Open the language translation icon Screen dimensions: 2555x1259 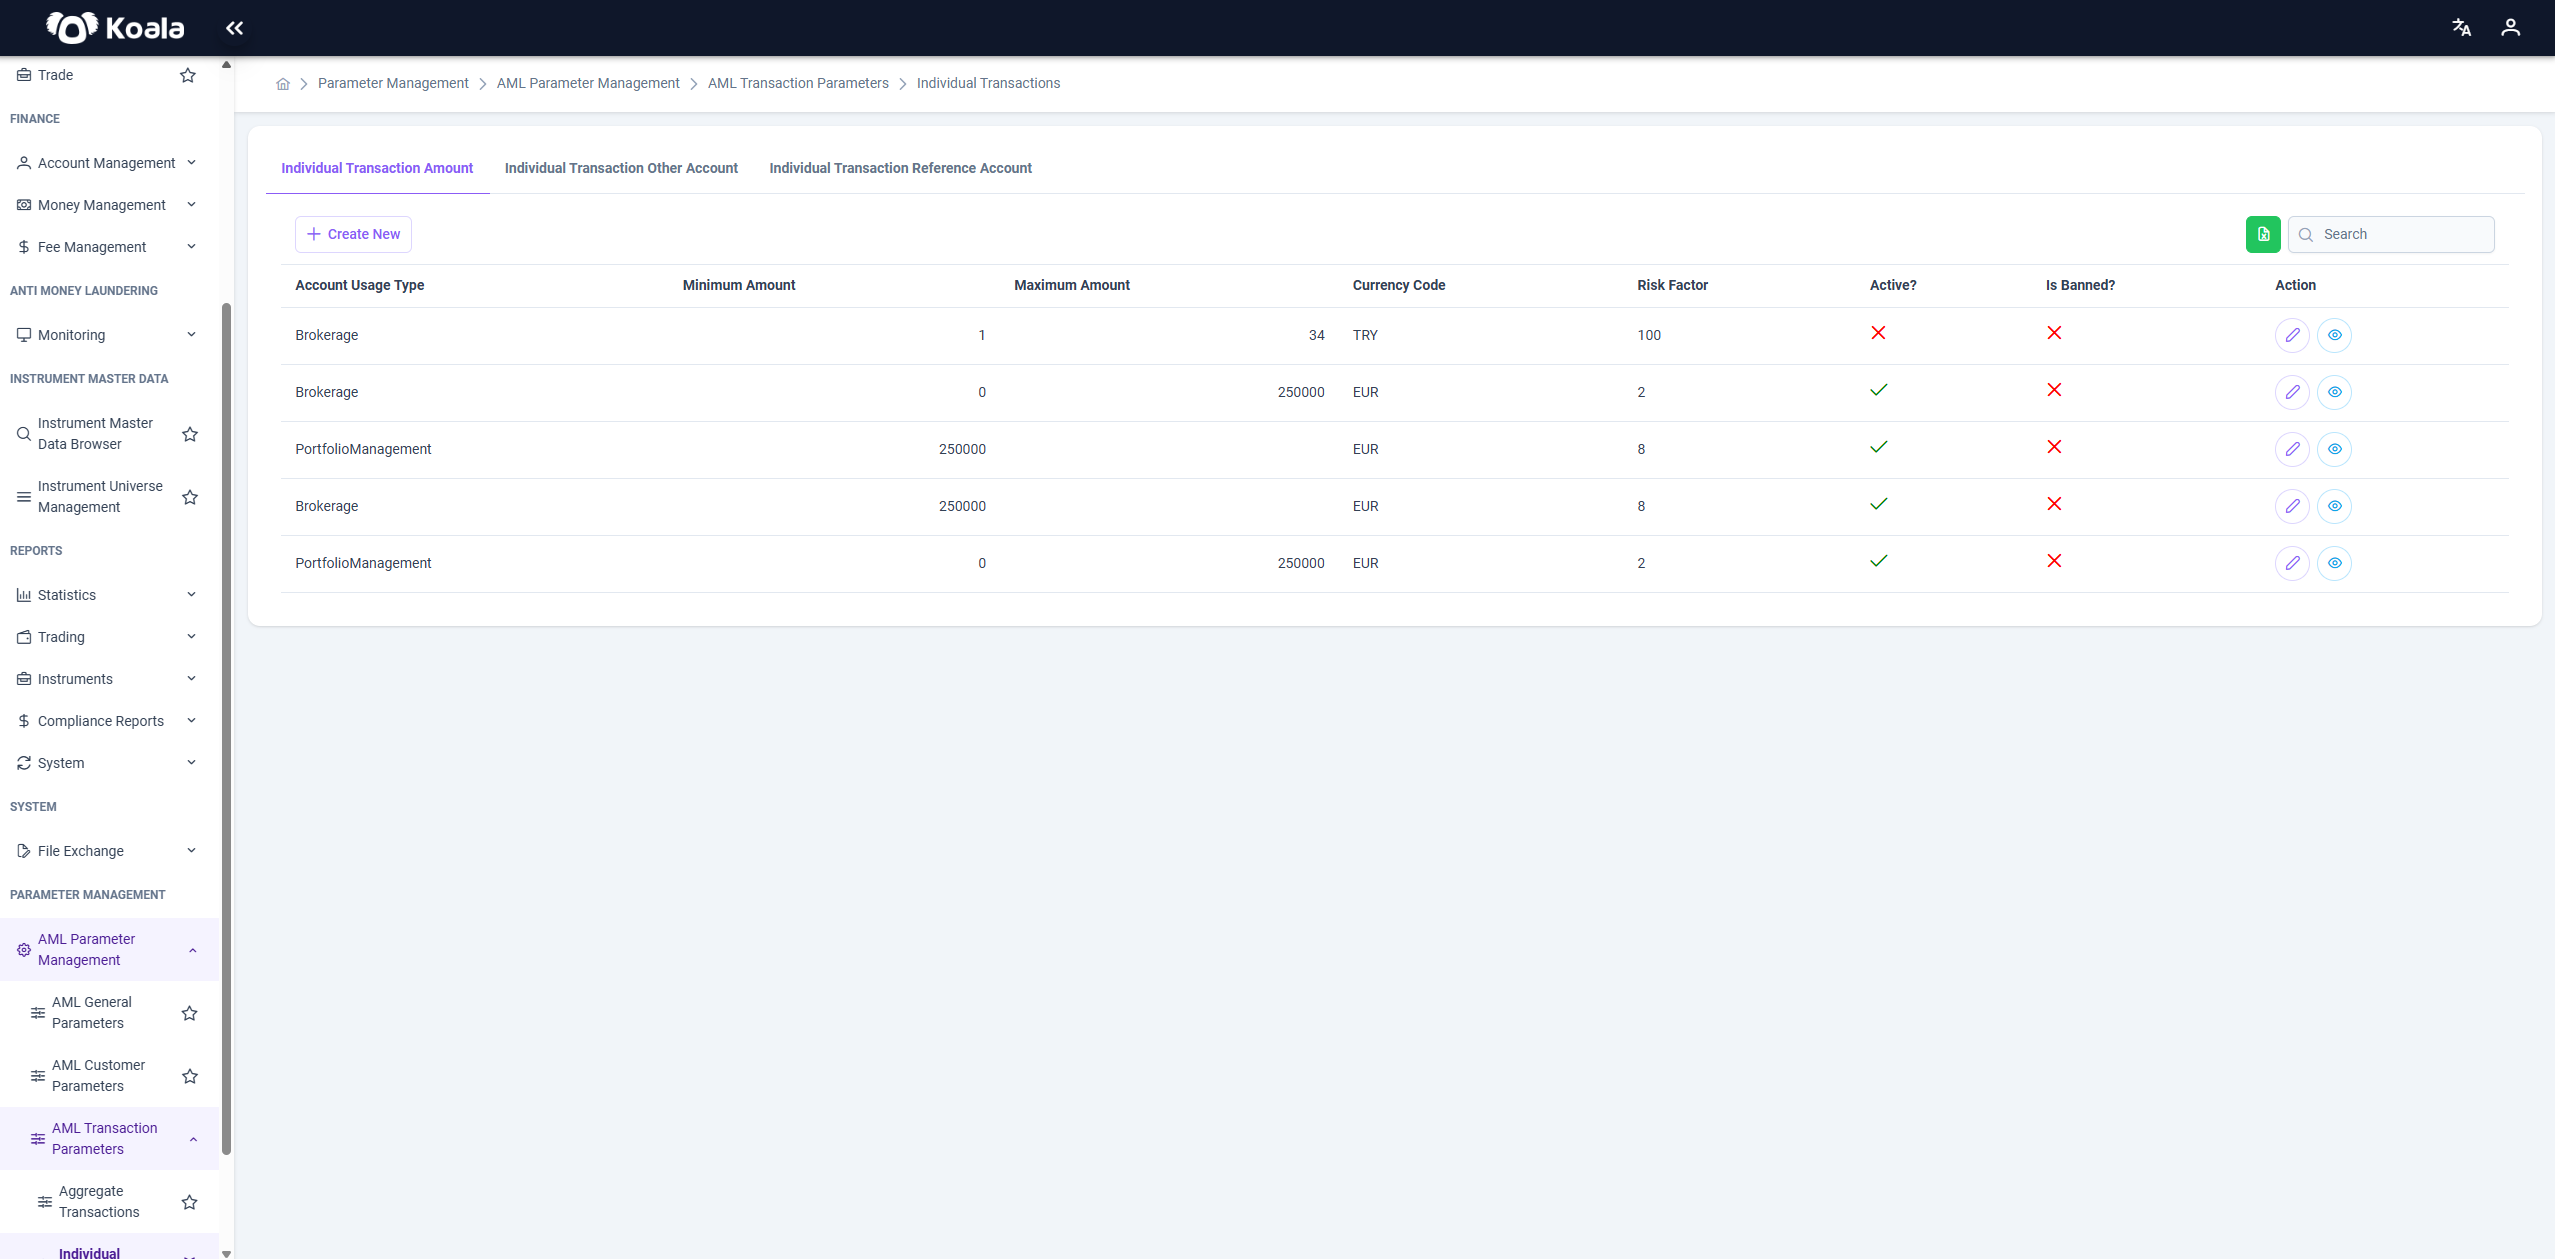pos(2461,28)
